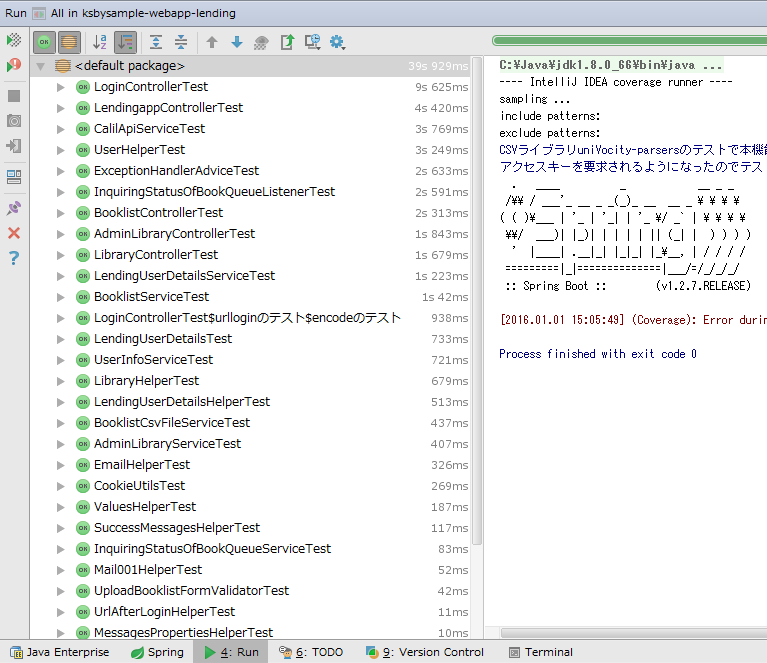Click the Stop process square icon

point(14,96)
